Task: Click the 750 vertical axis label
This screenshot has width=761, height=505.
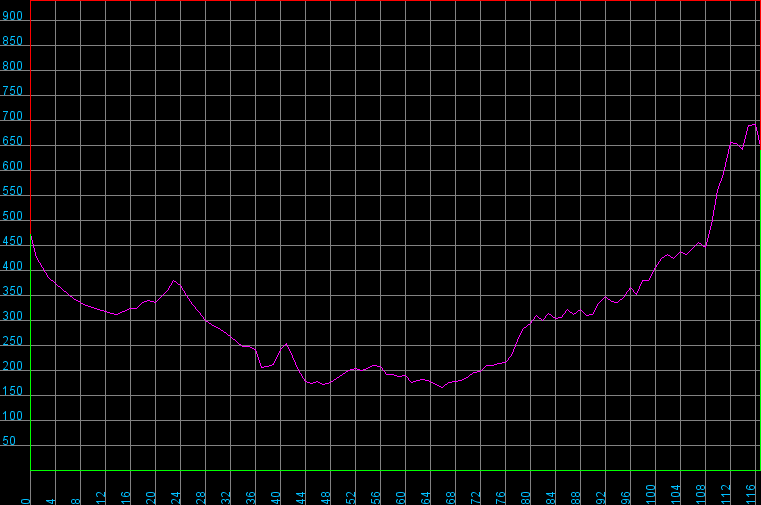Action: click(x=13, y=91)
